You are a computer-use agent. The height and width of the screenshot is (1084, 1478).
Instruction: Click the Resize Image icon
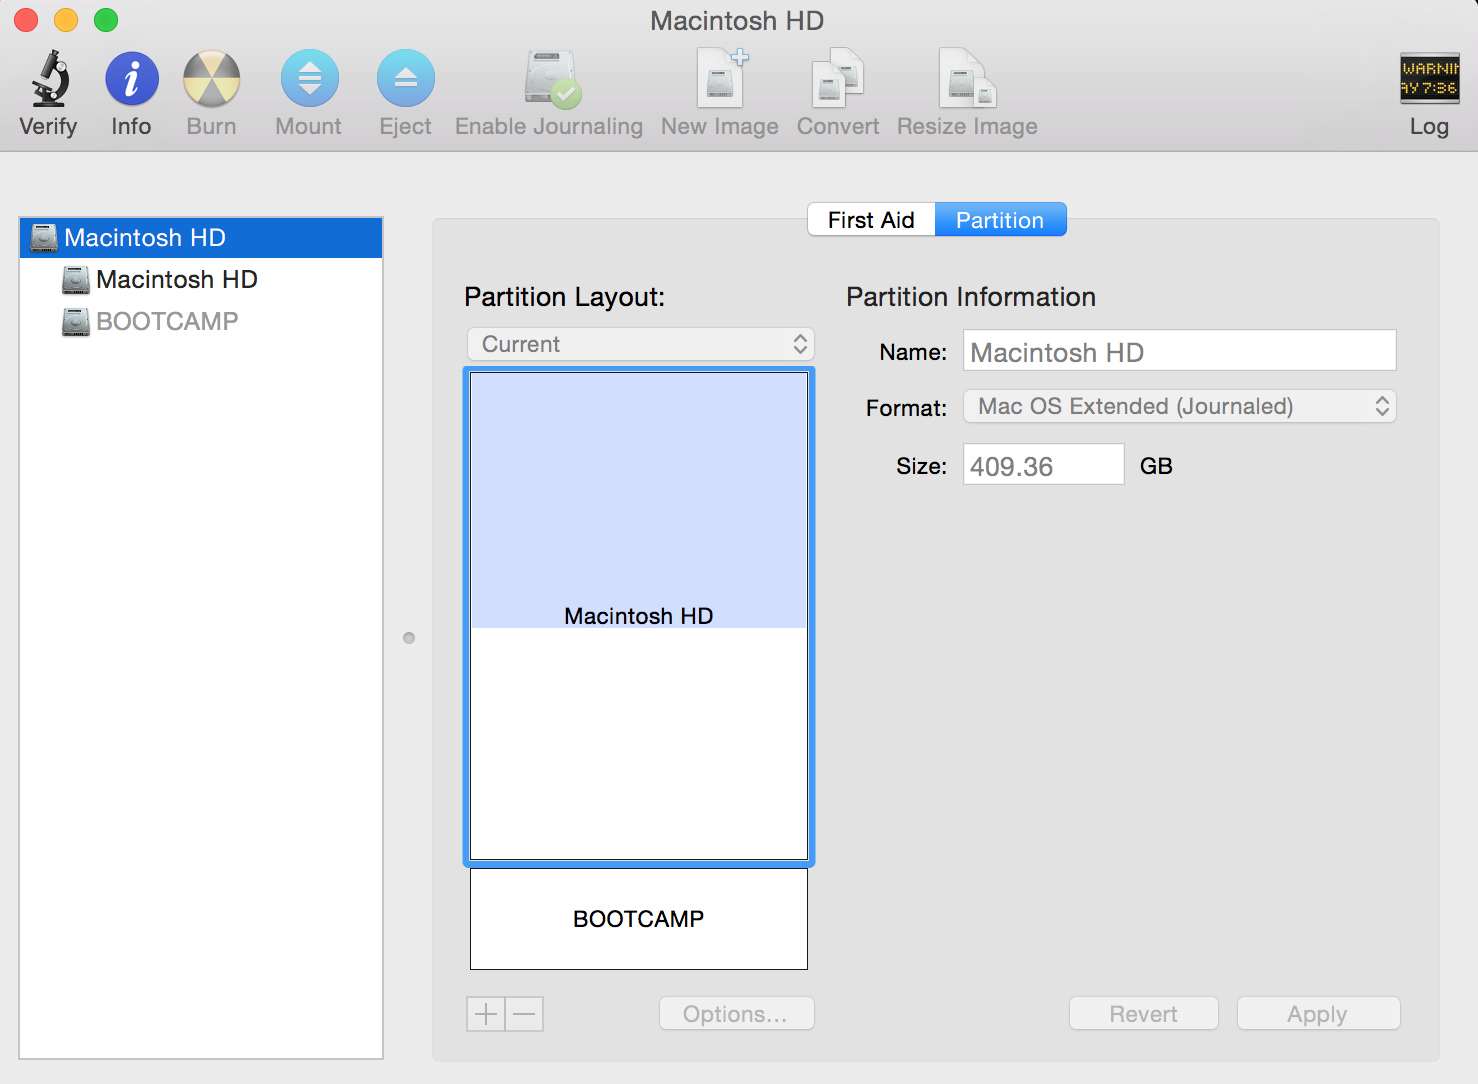967,79
